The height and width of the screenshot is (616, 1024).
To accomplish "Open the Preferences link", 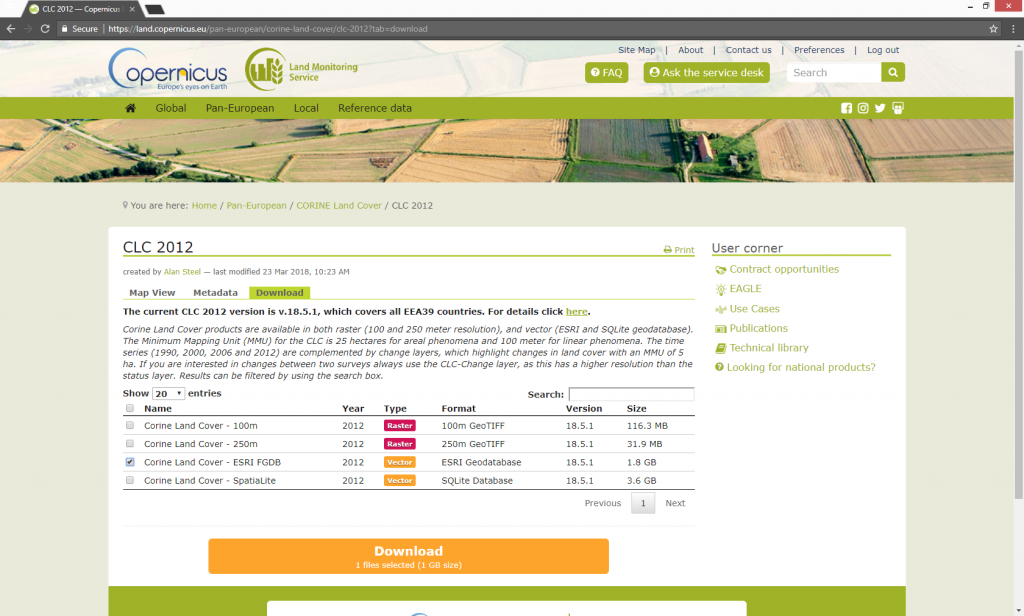I will click(x=819, y=50).
